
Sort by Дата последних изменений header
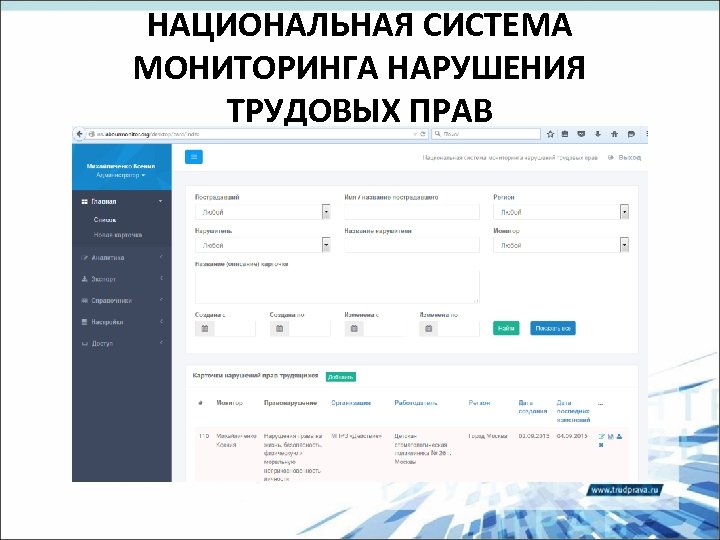(573, 411)
